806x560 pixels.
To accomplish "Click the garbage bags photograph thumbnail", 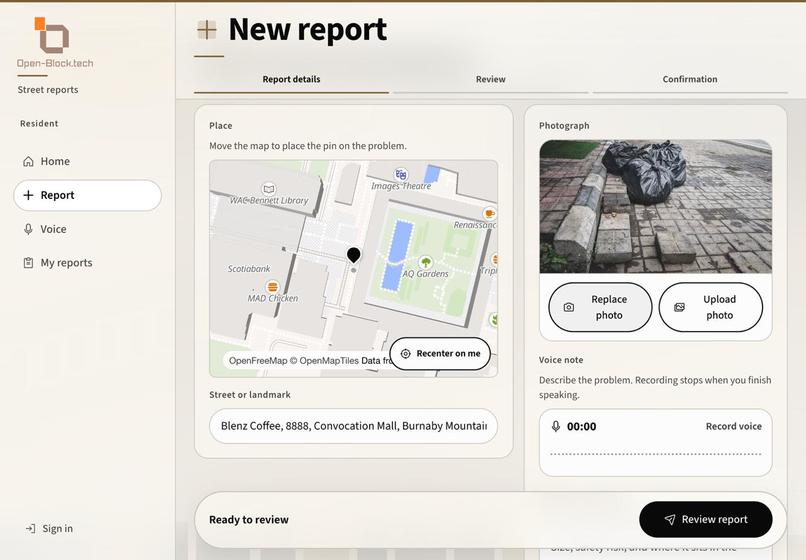I will tap(656, 206).
